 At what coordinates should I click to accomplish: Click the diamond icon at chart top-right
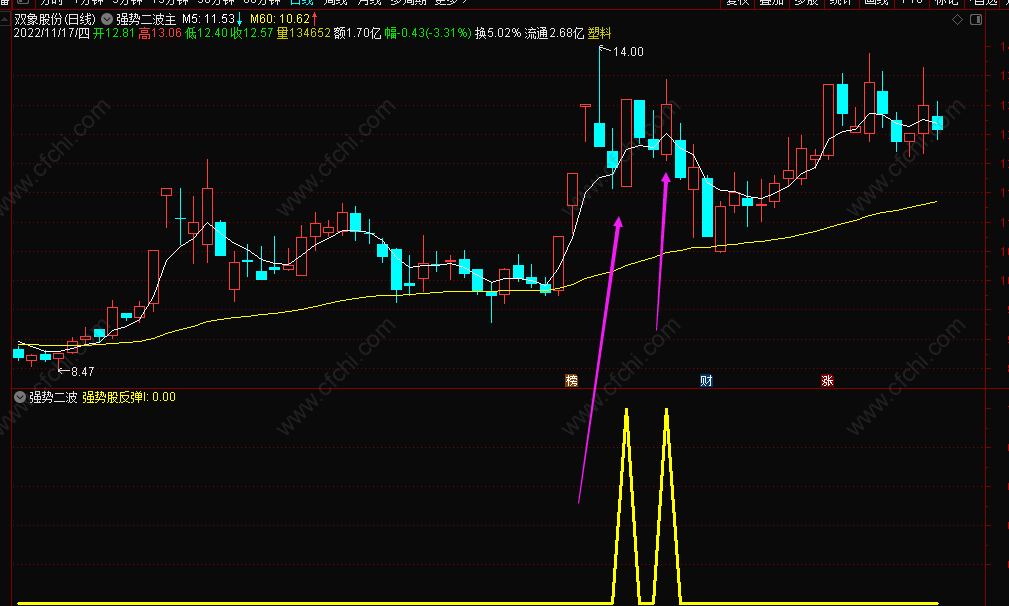(x=958, y=20)
